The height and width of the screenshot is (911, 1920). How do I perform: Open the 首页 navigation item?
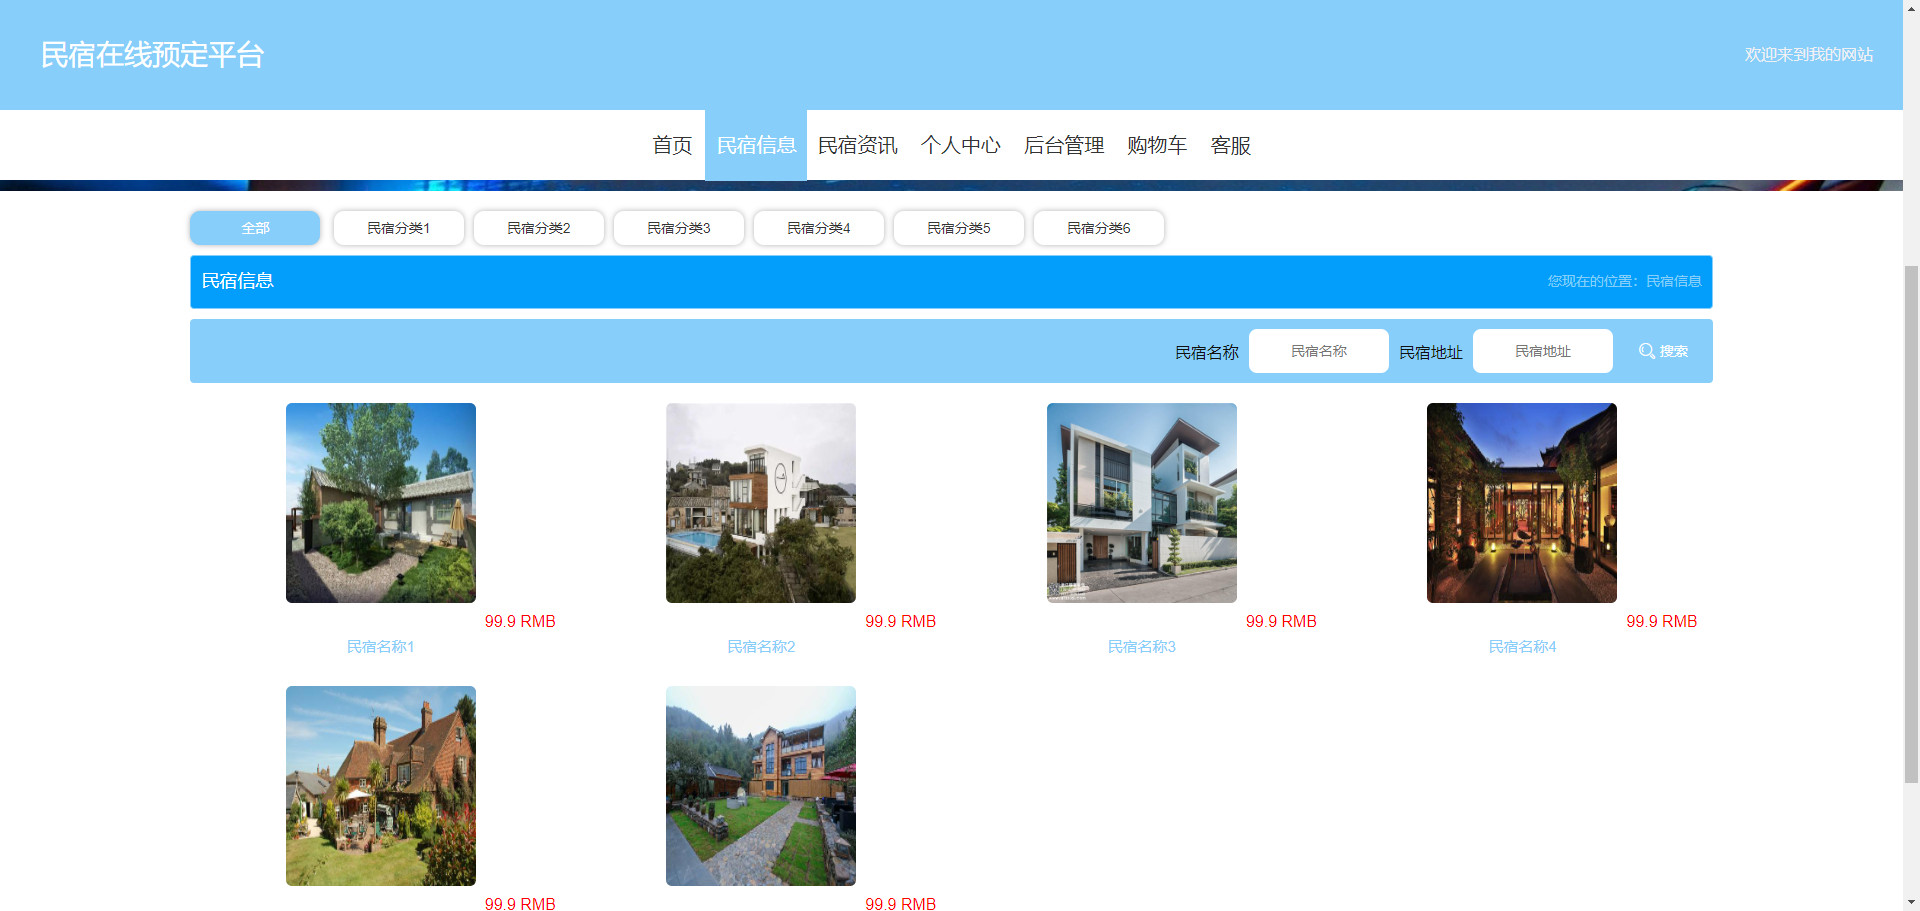[672, 145]
